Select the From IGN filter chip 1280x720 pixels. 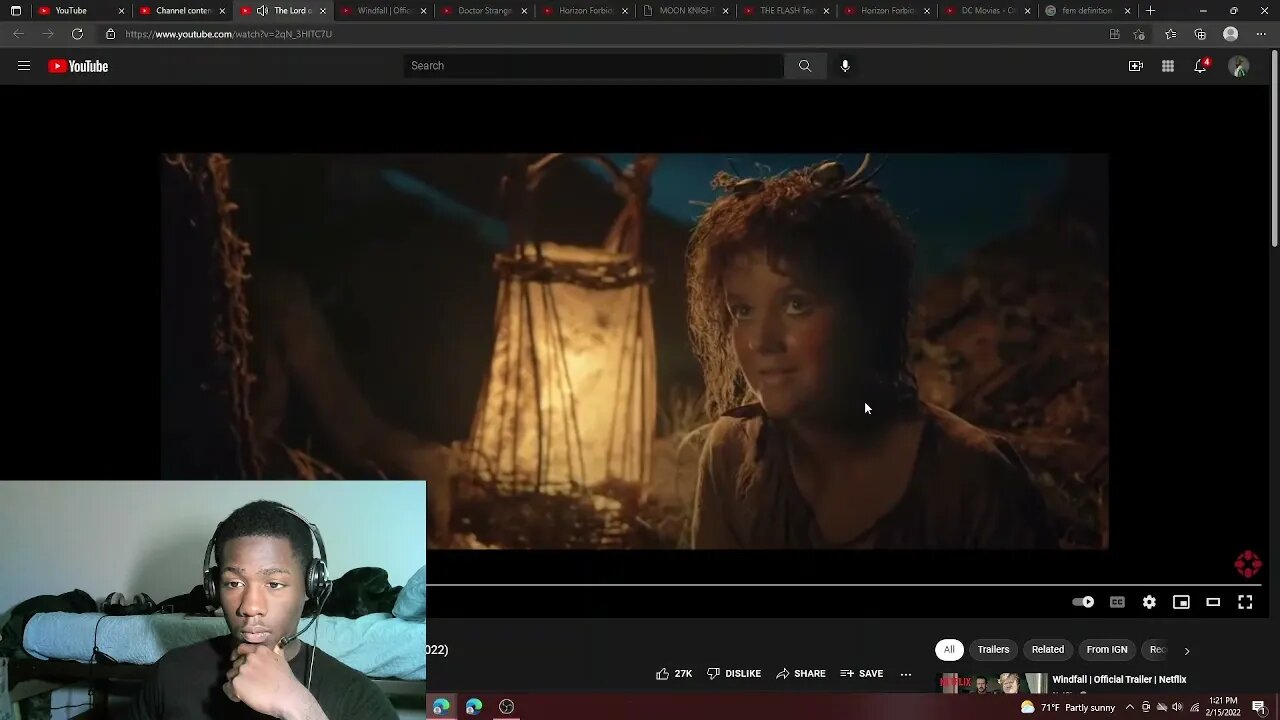coord(1107,650)
